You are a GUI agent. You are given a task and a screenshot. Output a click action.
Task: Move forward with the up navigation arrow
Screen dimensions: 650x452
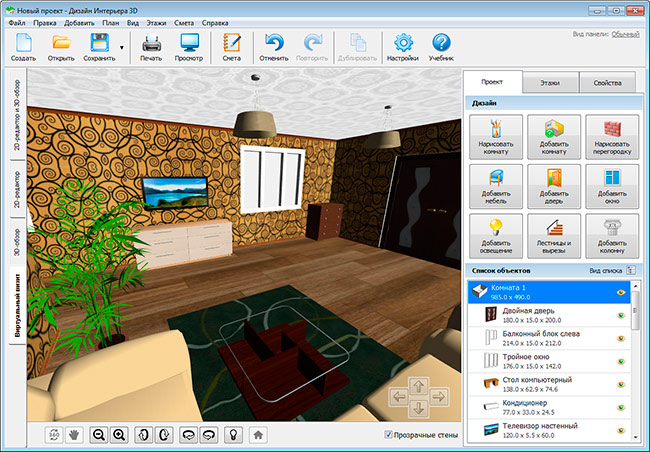point(419,386)
